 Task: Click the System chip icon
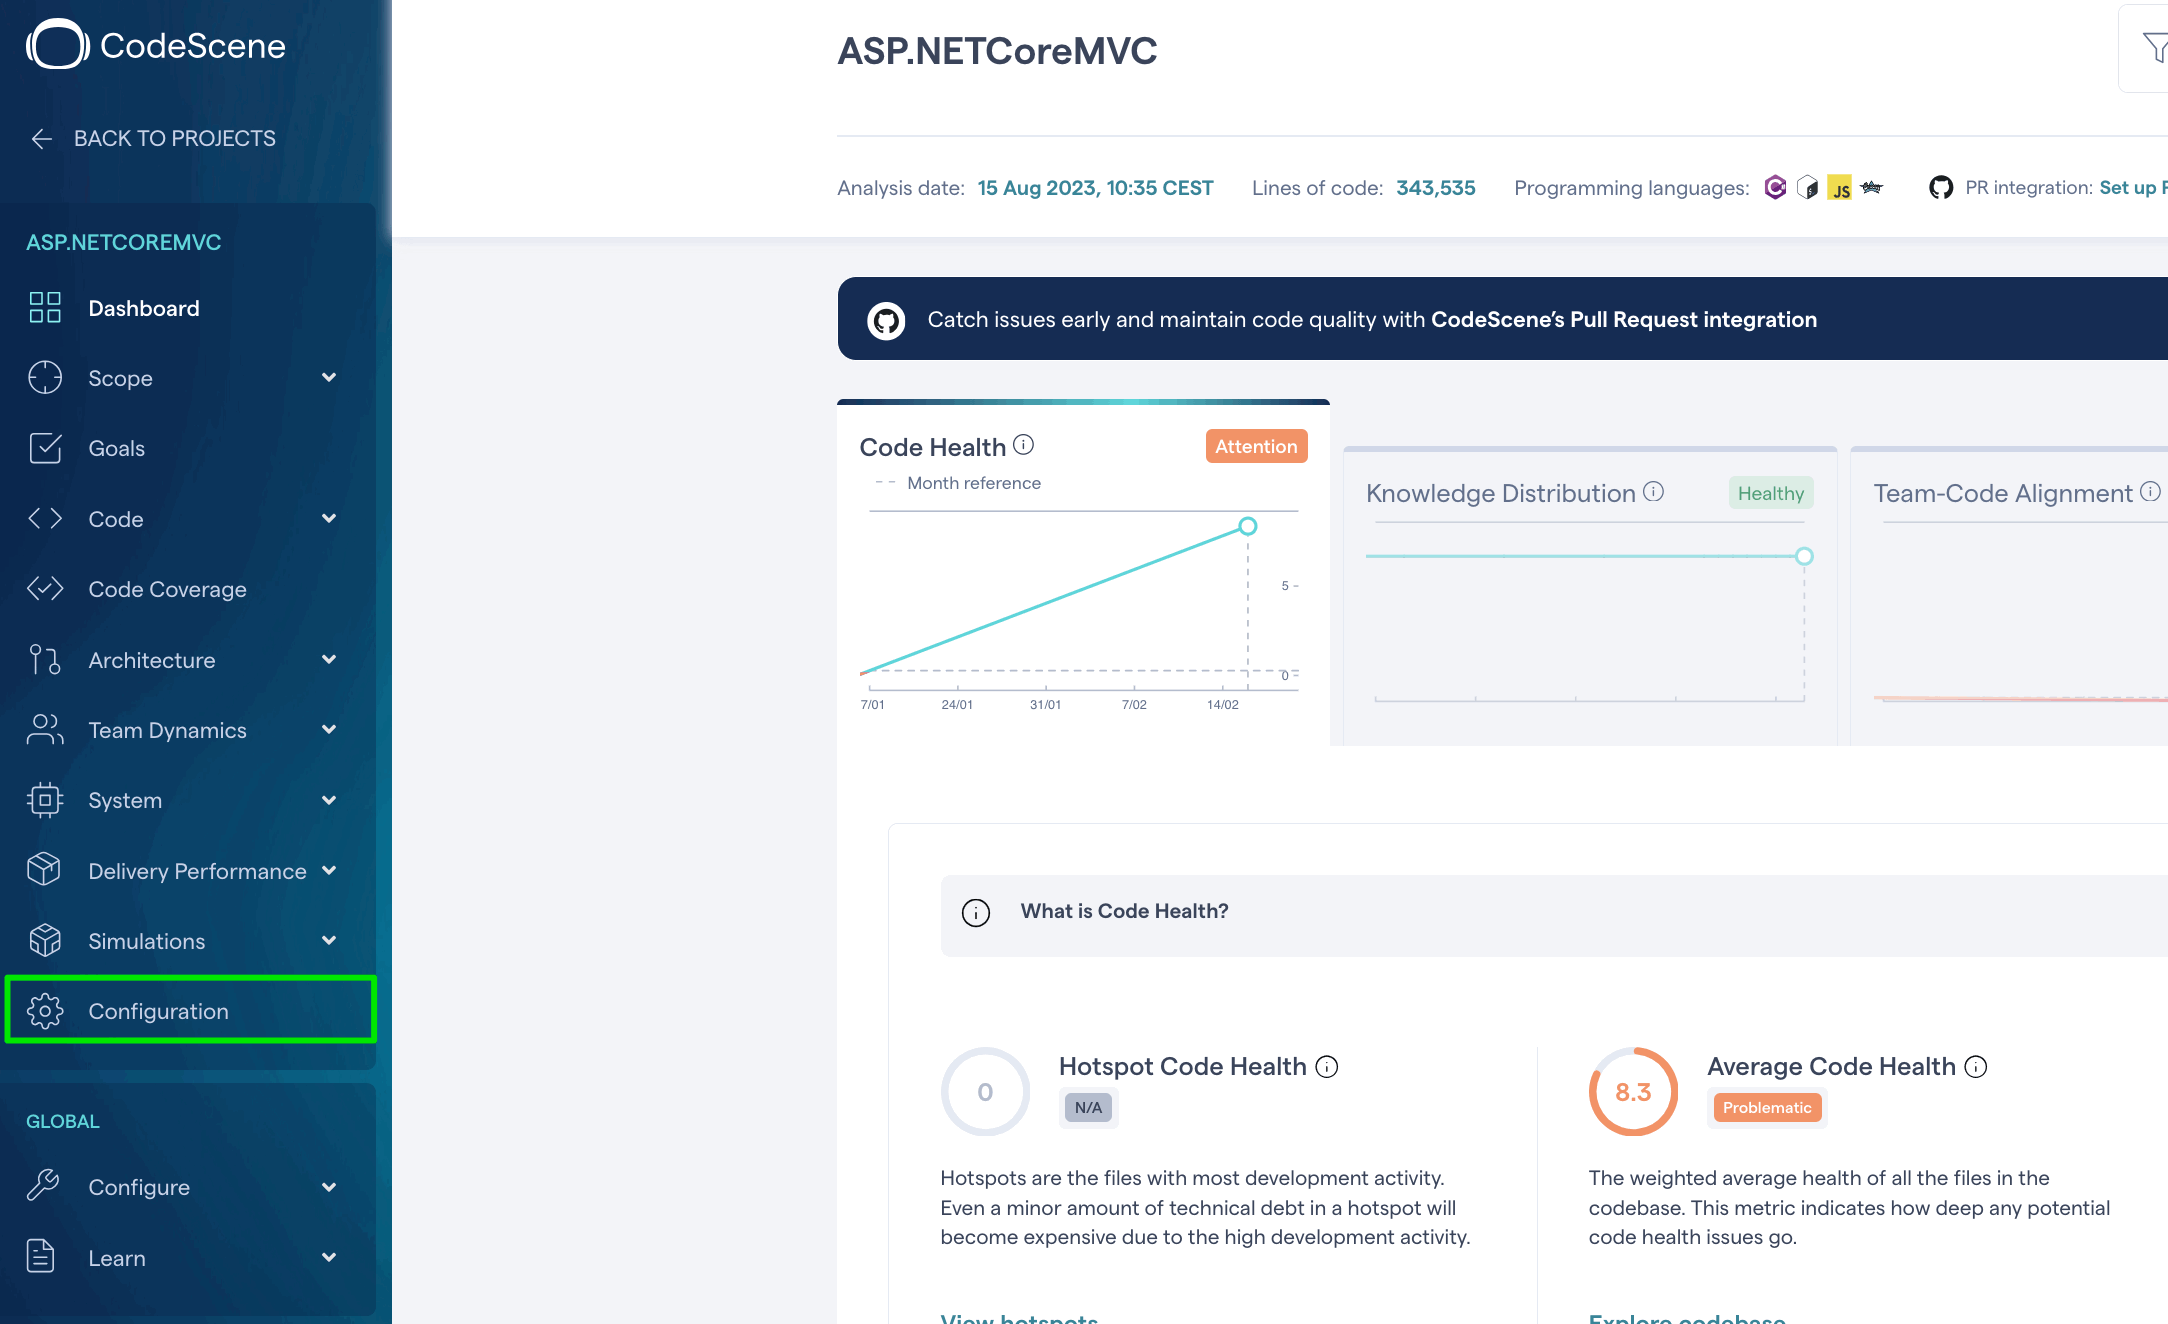point(45,800)
